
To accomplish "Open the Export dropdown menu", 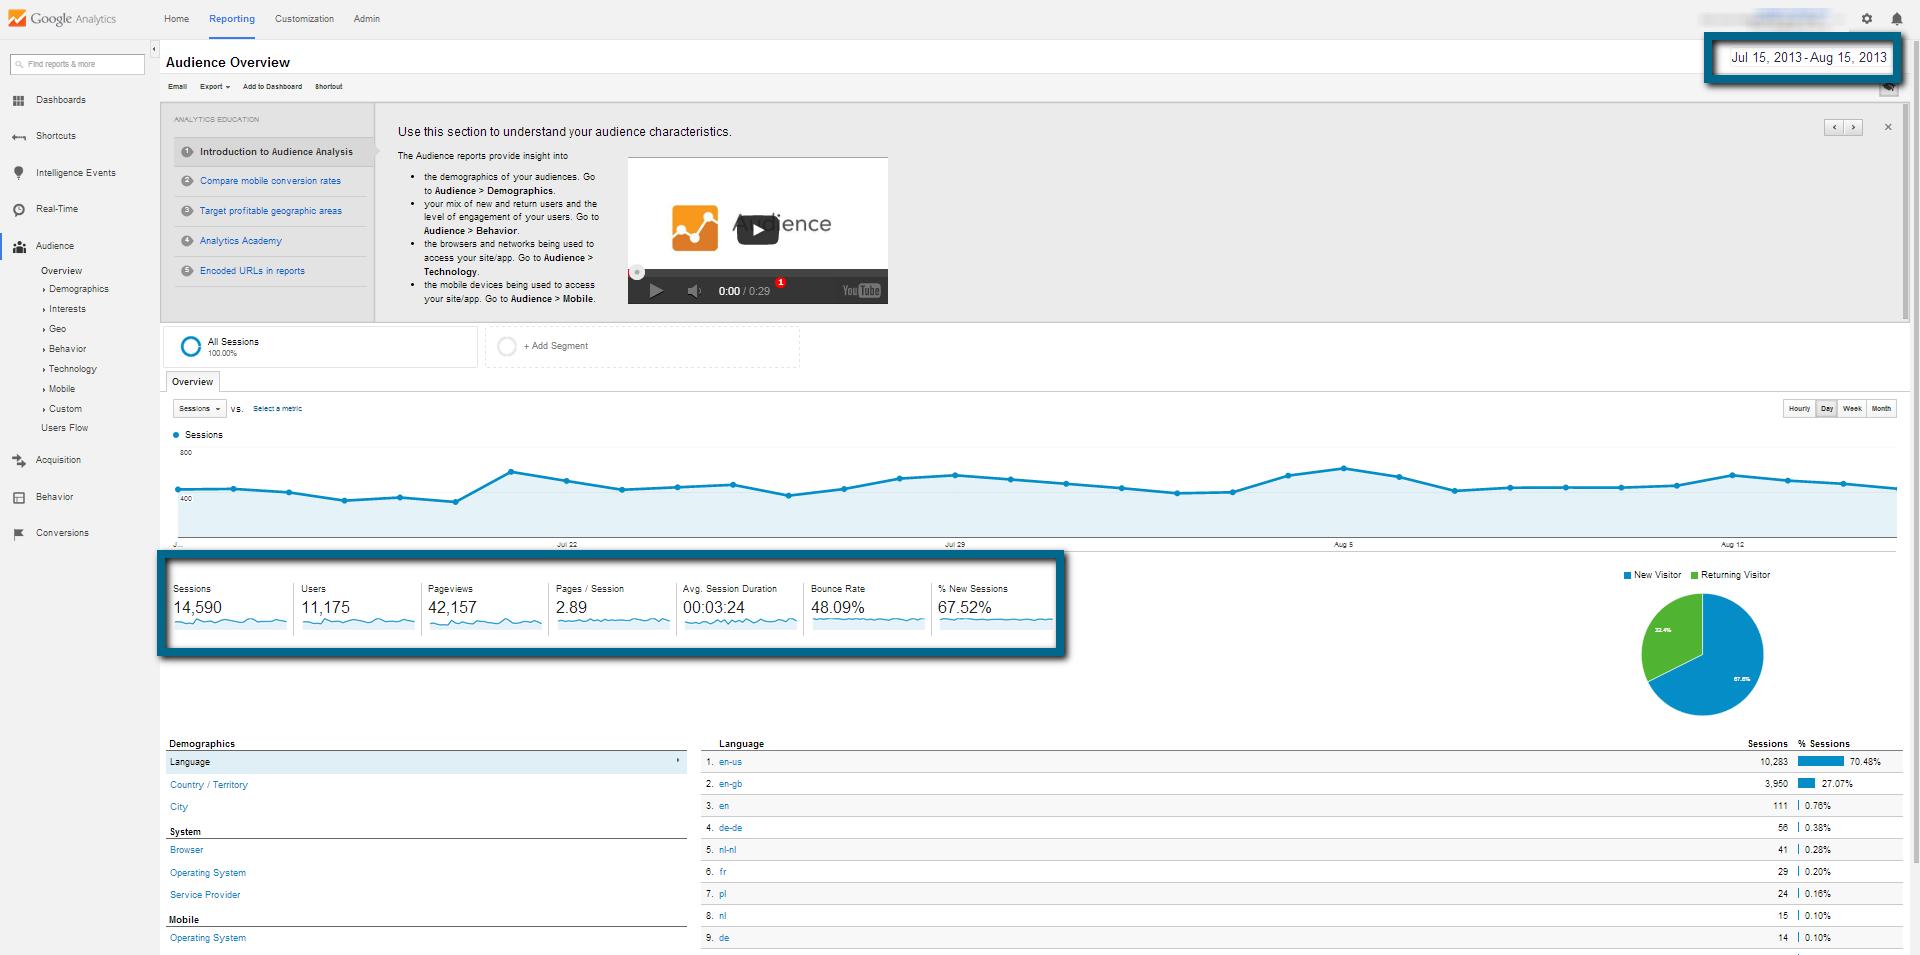I will coord(214,87).
